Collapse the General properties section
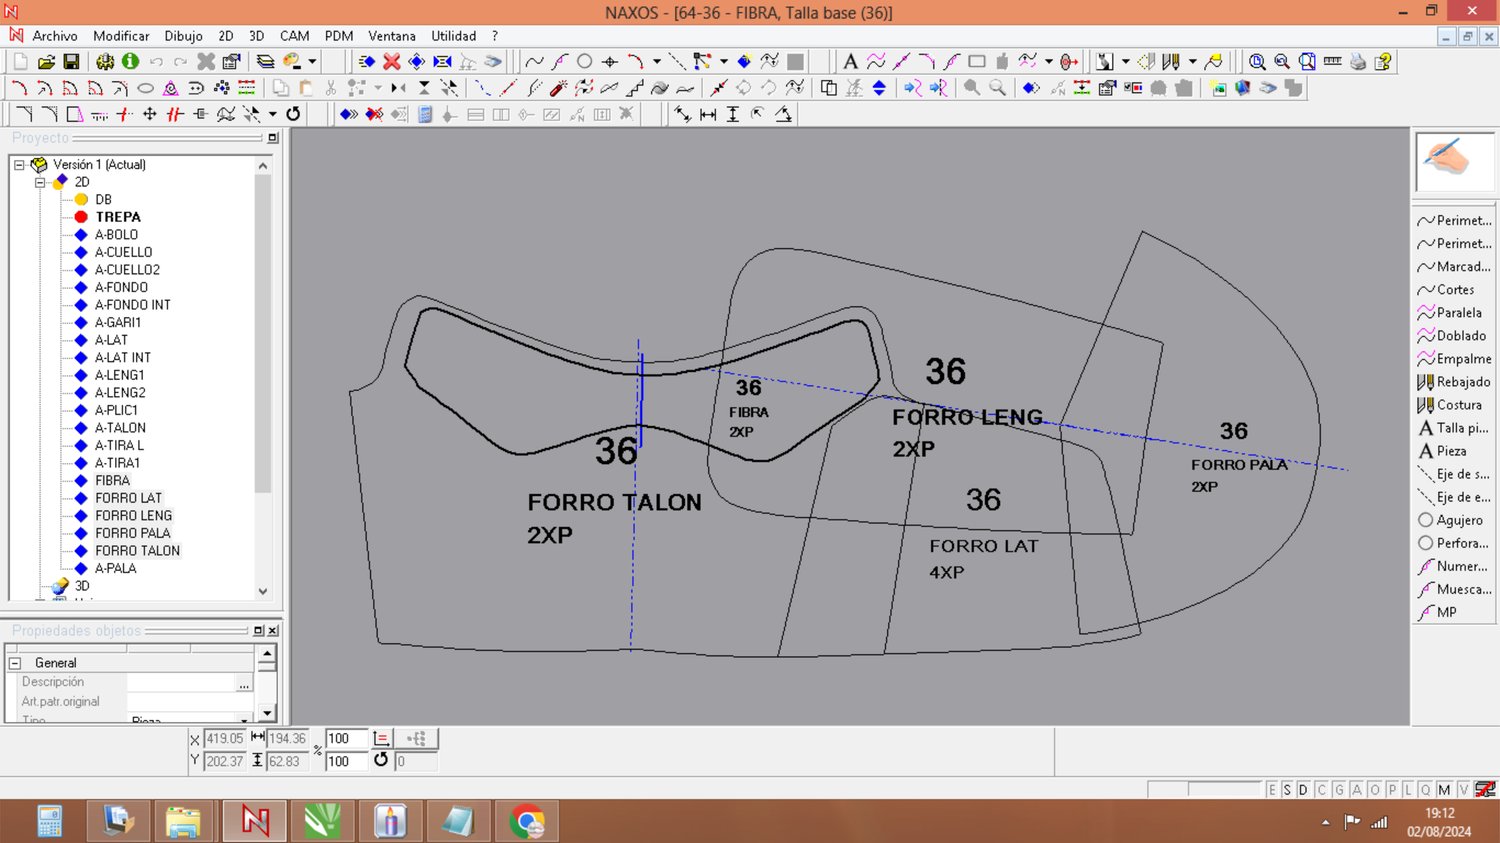This screenshot has width=1500, height=843. pyautogui.click(x=15, y=663)
